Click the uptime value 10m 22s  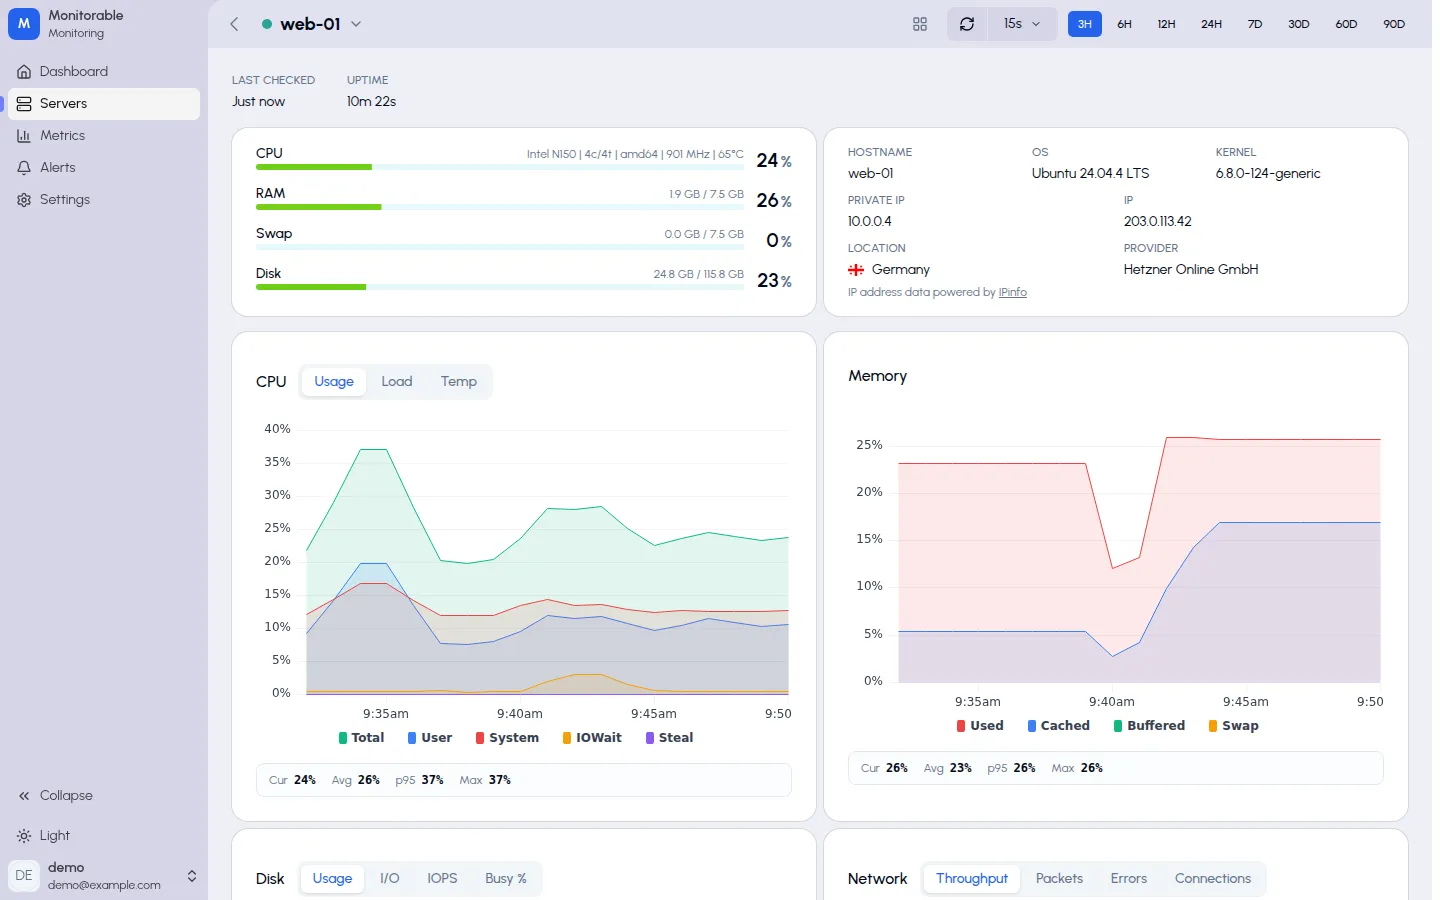371,101
